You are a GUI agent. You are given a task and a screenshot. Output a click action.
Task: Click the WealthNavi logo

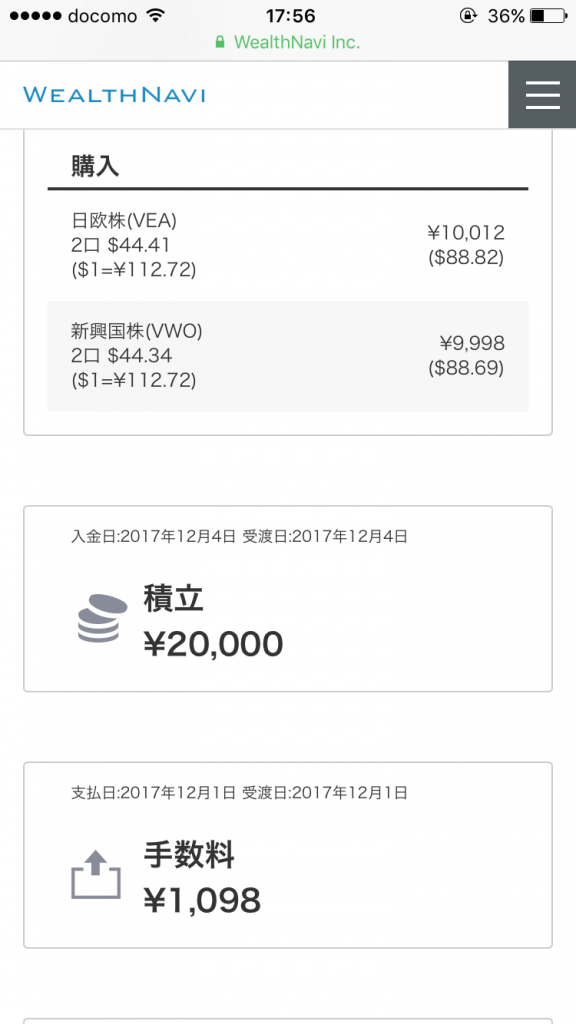pos(114,95)
